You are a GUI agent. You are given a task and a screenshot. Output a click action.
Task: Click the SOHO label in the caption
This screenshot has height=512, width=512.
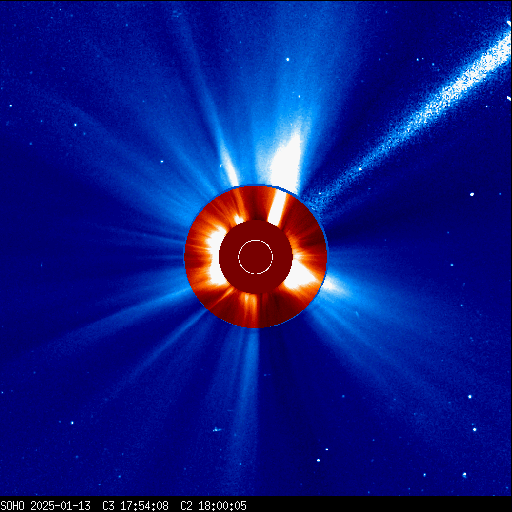pyautogui.click(x=13, y=506)
